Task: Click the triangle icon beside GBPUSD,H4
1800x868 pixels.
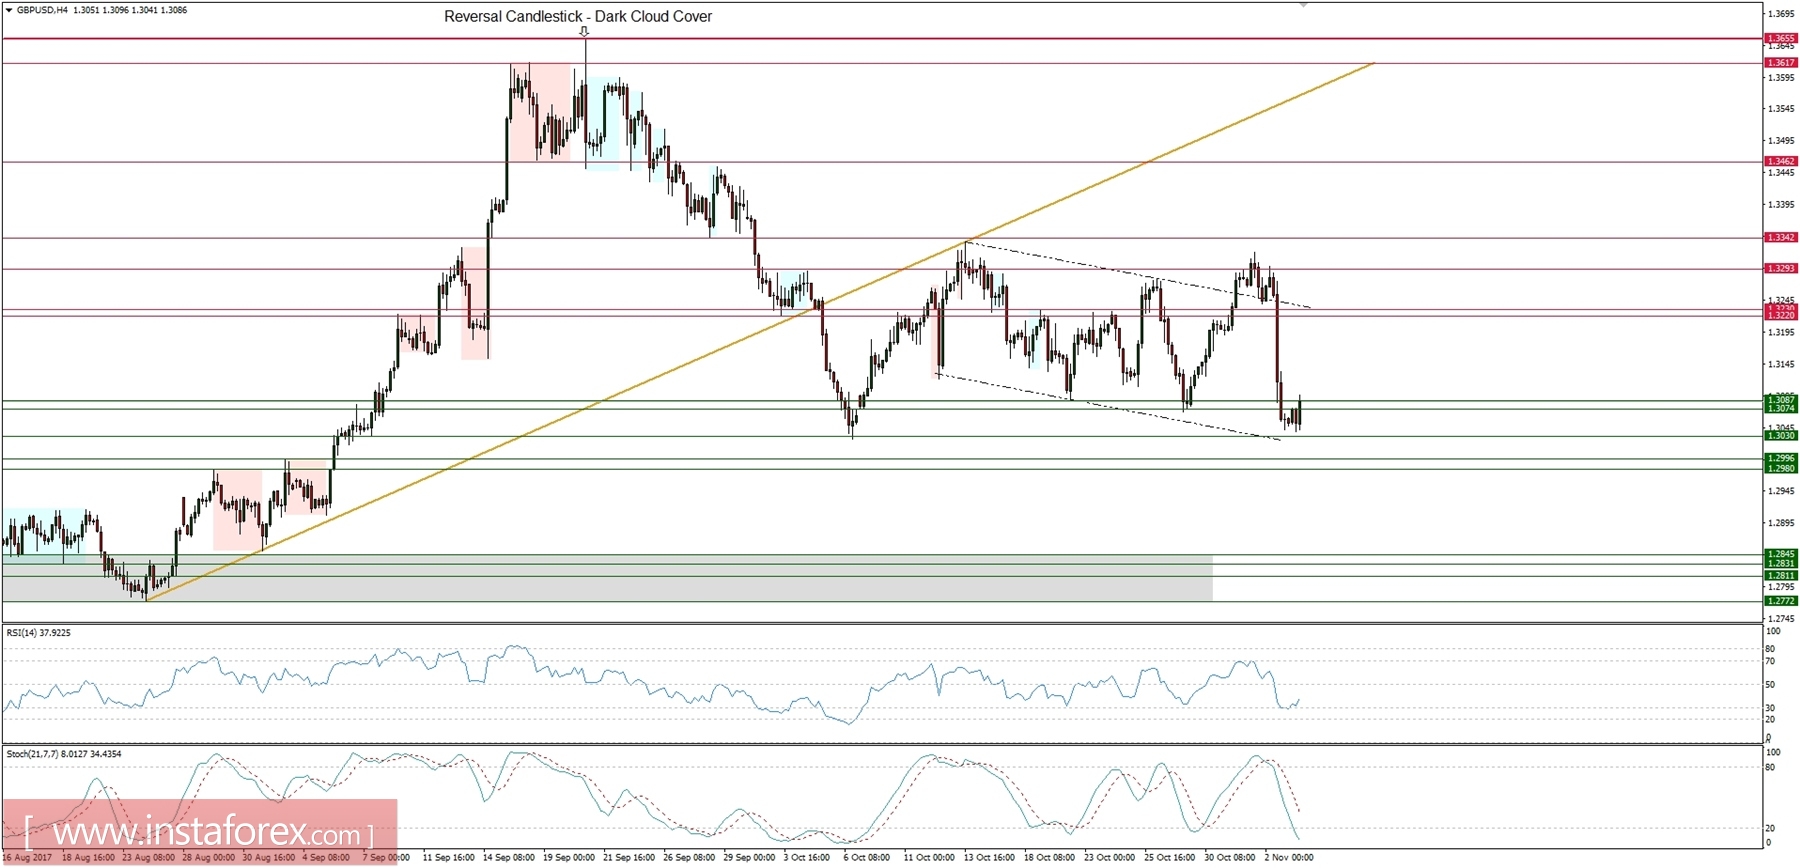Action: (x=9, y=10)
